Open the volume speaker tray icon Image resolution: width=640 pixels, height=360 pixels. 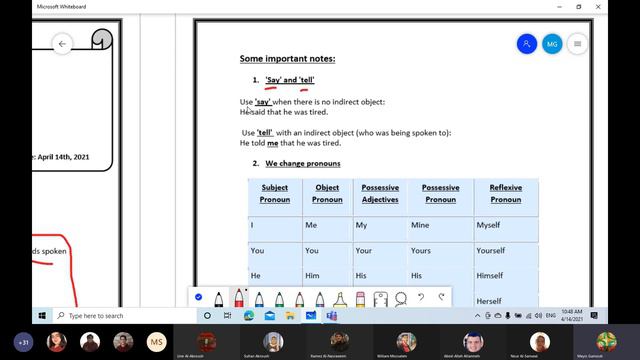[x=538, y=316]
